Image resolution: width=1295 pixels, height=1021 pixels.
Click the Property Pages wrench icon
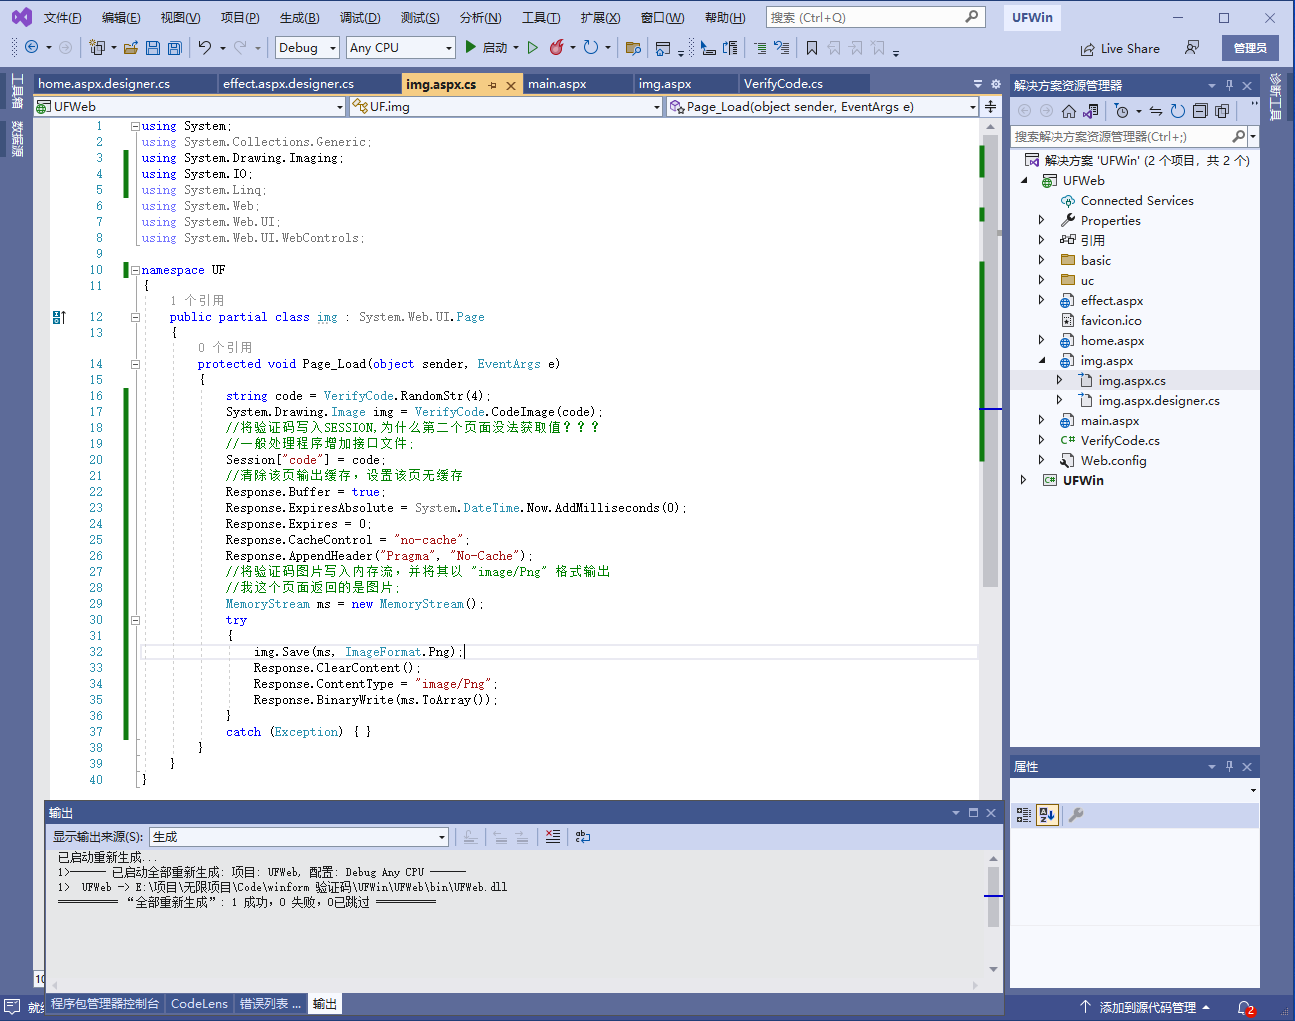click(x=1076, y=815)
